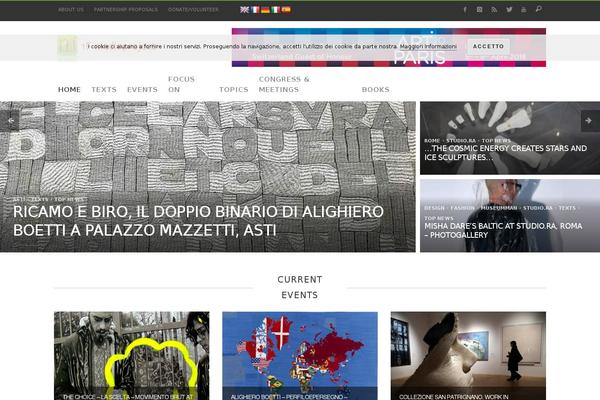Open The Choice La Scelta event thumbnail
Image resolution: width=600 pixels, height=400 pixels.
click(x=132, y=356)
